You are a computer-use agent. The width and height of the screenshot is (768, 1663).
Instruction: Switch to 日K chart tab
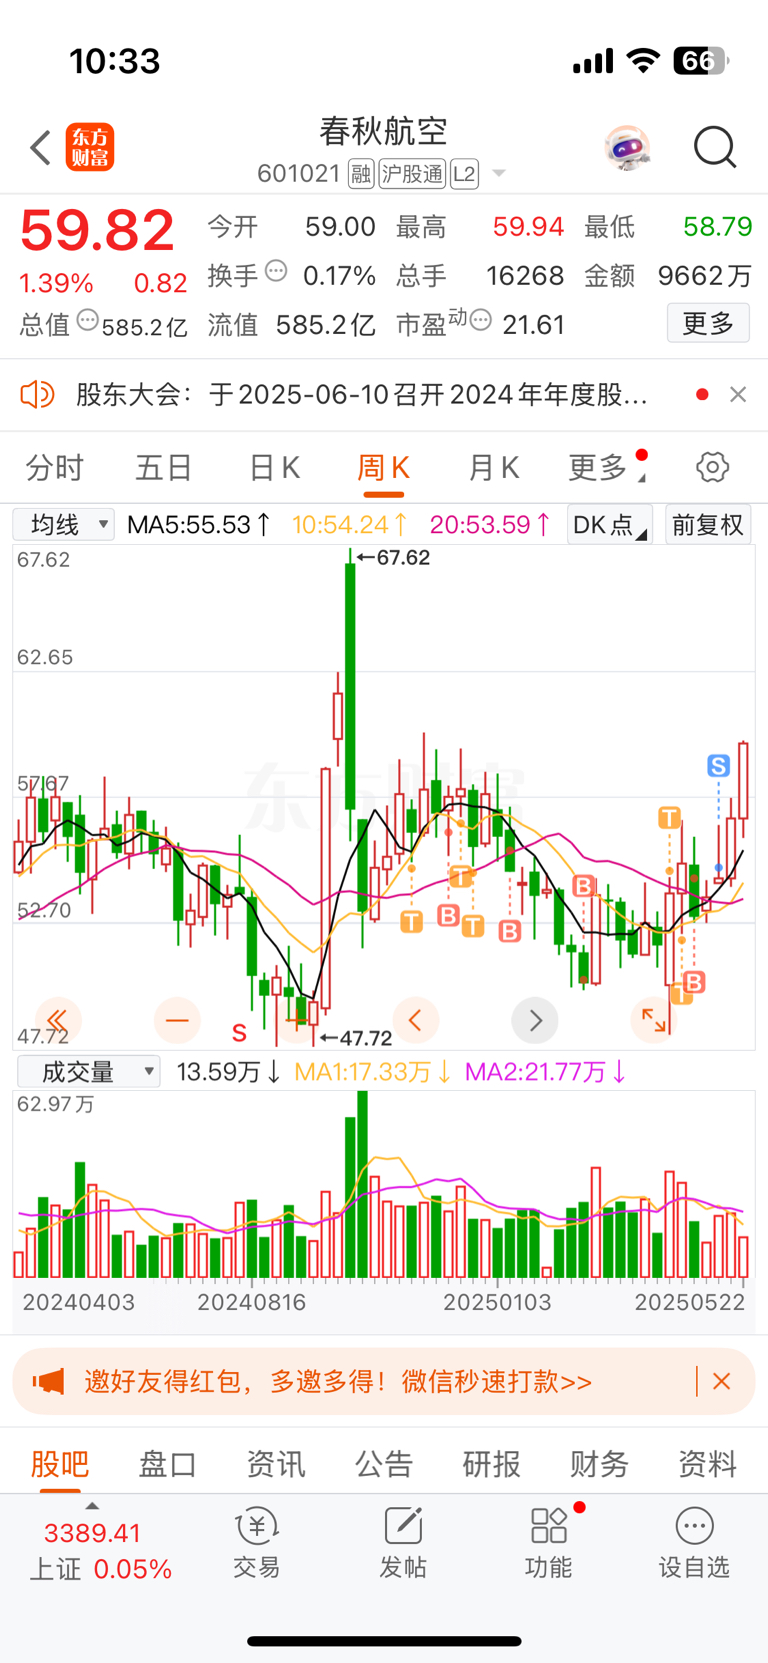(274, 467)
